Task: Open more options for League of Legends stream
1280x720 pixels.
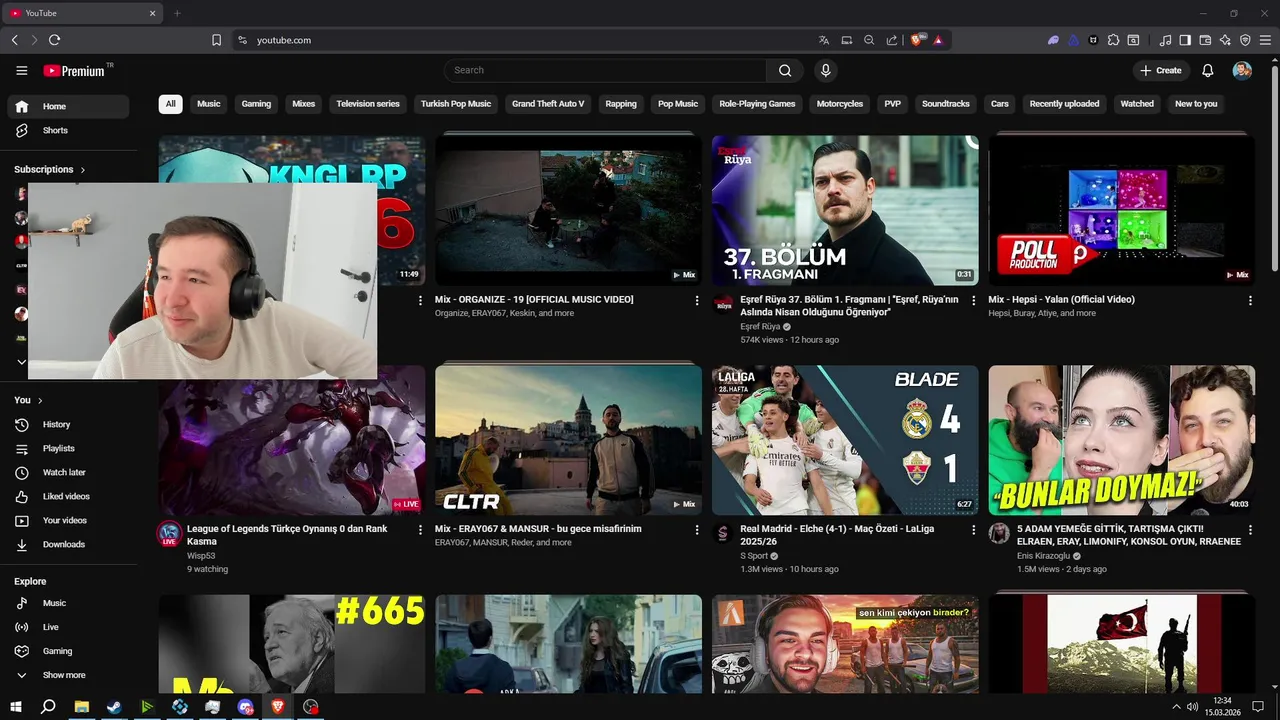Action: 420,529
